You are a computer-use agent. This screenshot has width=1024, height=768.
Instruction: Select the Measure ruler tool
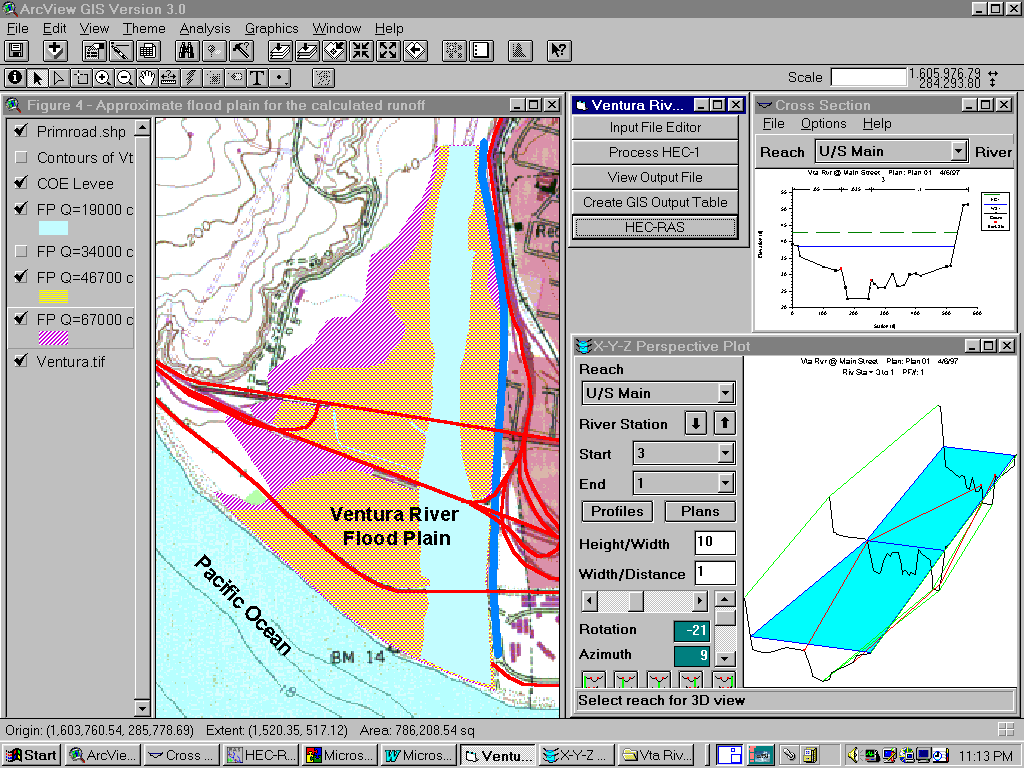tap(168, 78)
